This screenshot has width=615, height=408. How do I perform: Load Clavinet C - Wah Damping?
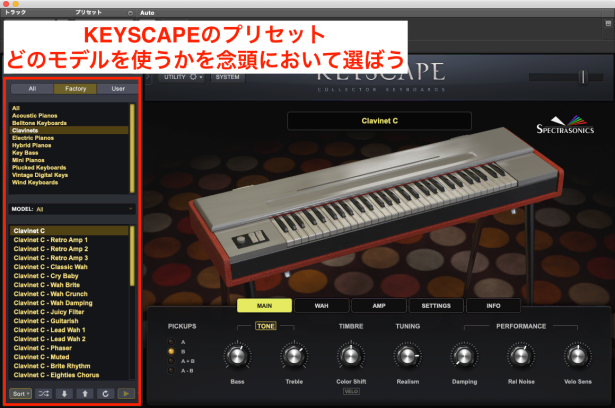[x=69, y=303]
